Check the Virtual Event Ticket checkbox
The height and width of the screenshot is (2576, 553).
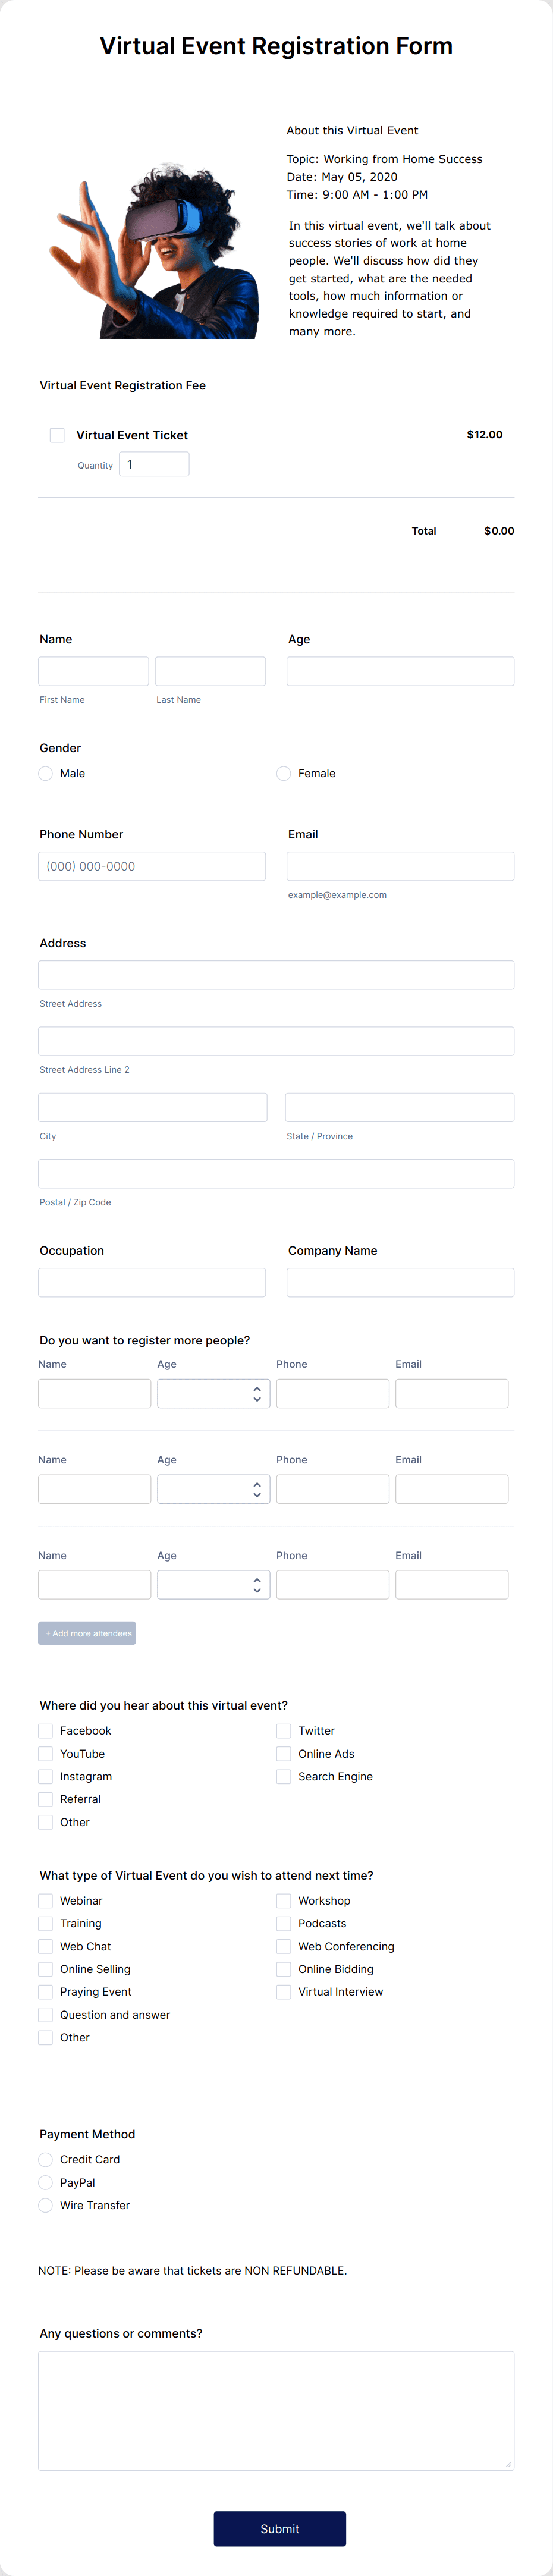(56, 435)
